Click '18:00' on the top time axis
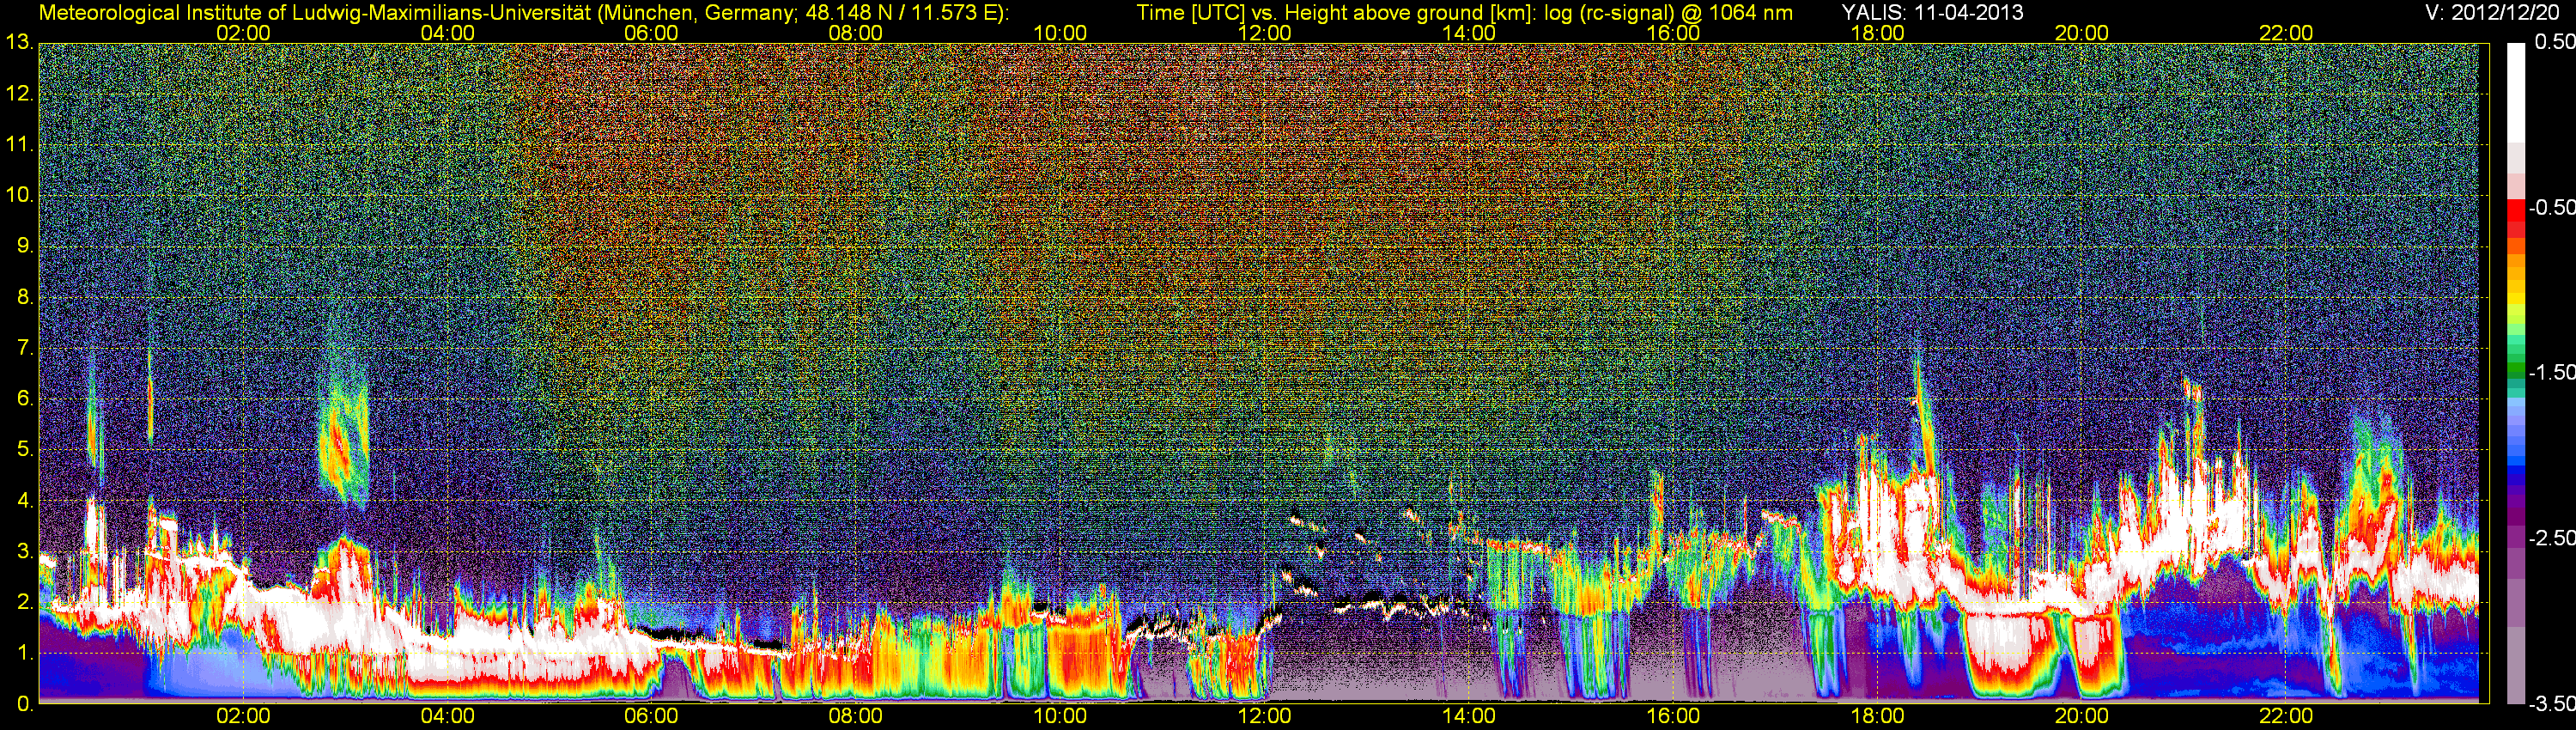Viewport: 2576px width, 730px height. [1877, 33]
